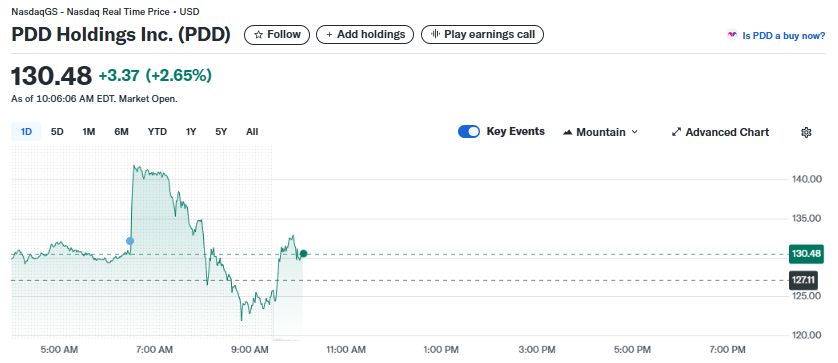Click the 9:00 AM time axis label
Image resolution: width=838 pixels, height=363 pixels.
[x=250, y=350]
